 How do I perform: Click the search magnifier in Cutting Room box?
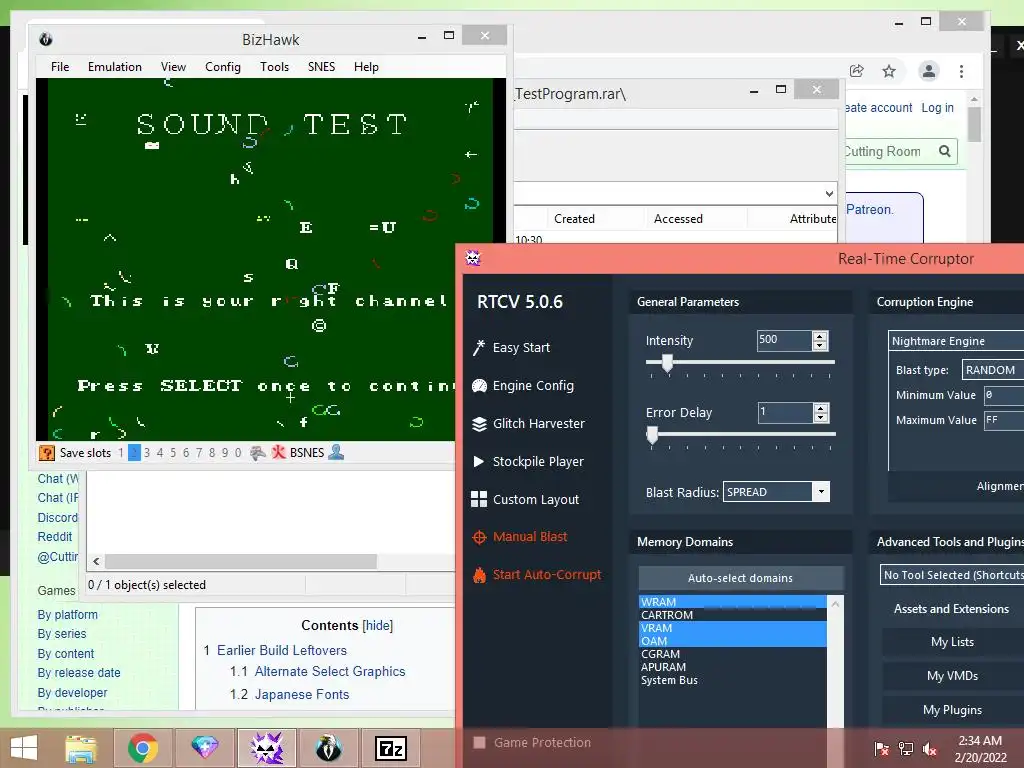point(944,152)
